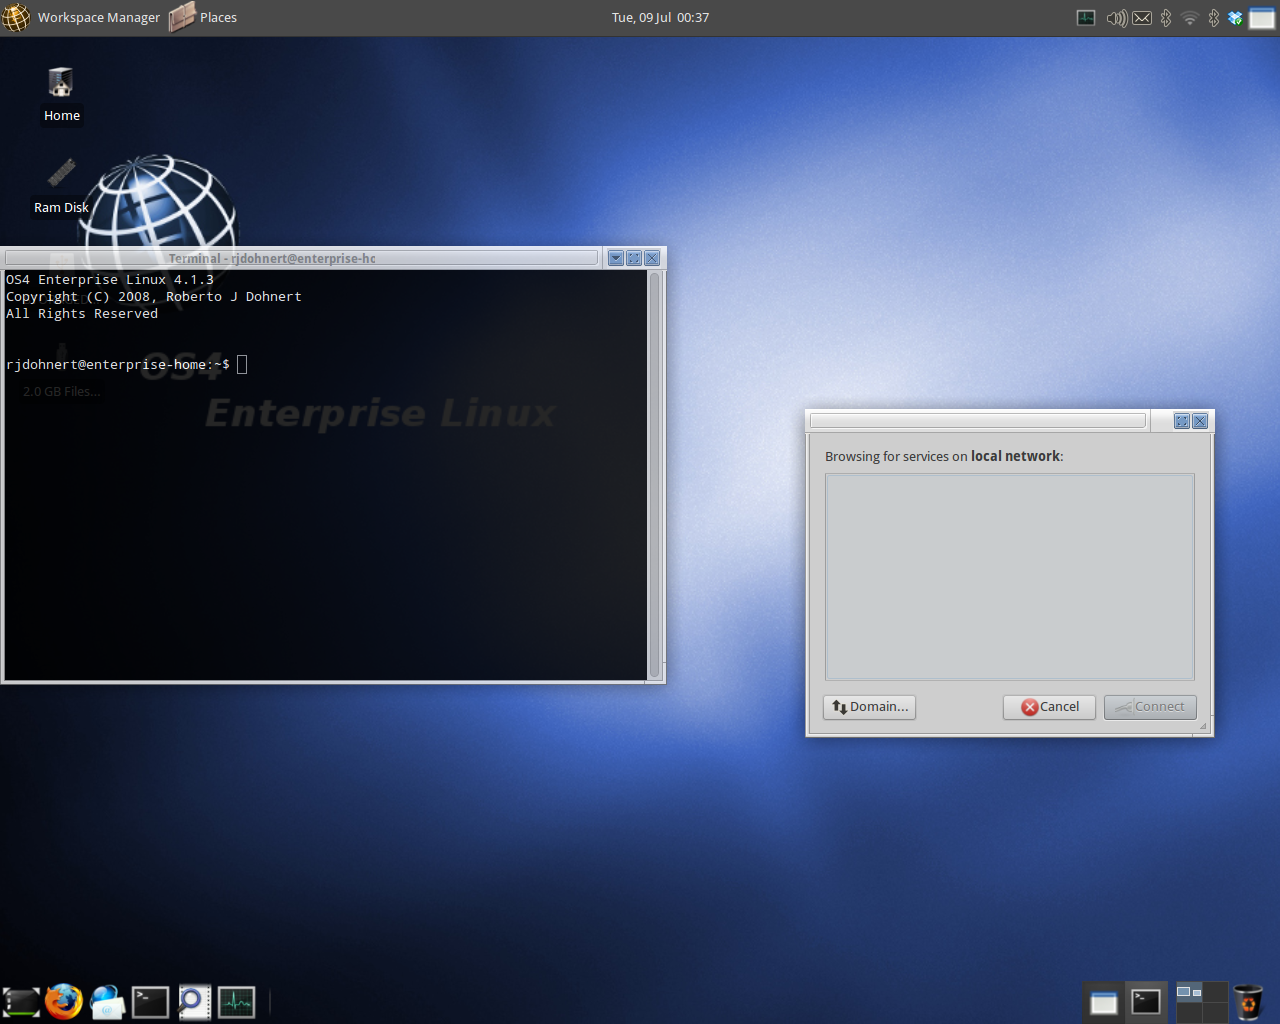Cancel the local network service browsing

click(1049, 707)
